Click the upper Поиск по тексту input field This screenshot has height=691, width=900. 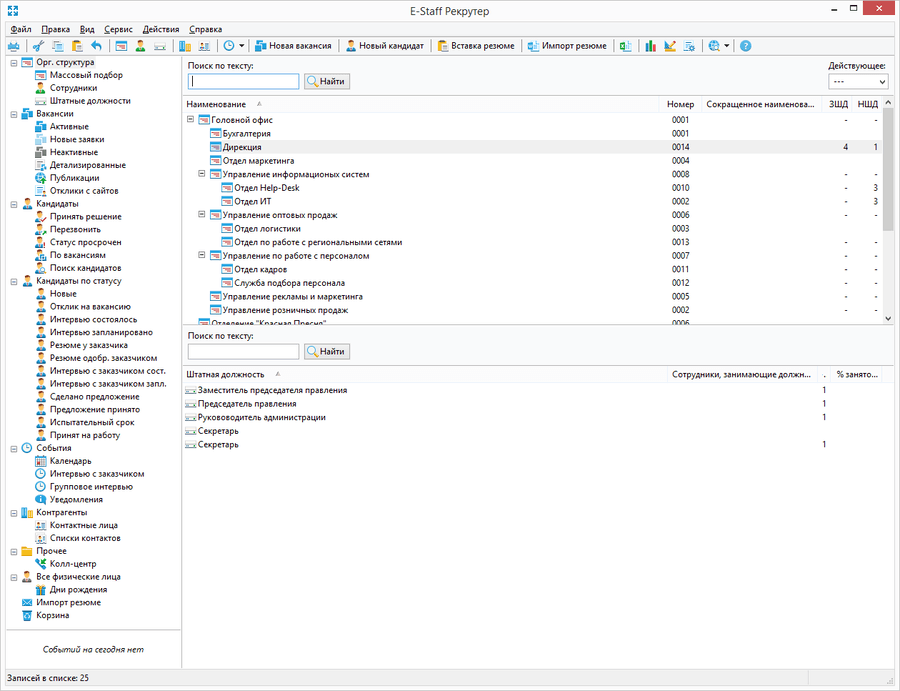243,81
